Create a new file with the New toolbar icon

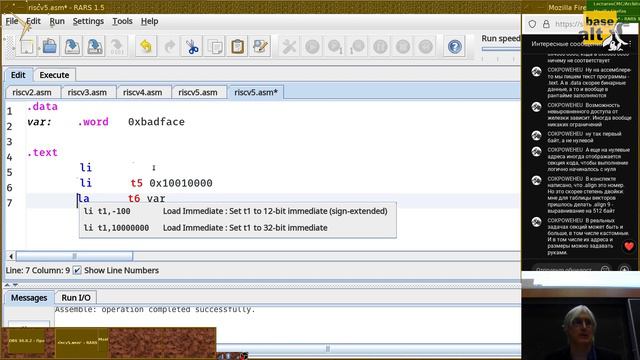click(27, 47)
